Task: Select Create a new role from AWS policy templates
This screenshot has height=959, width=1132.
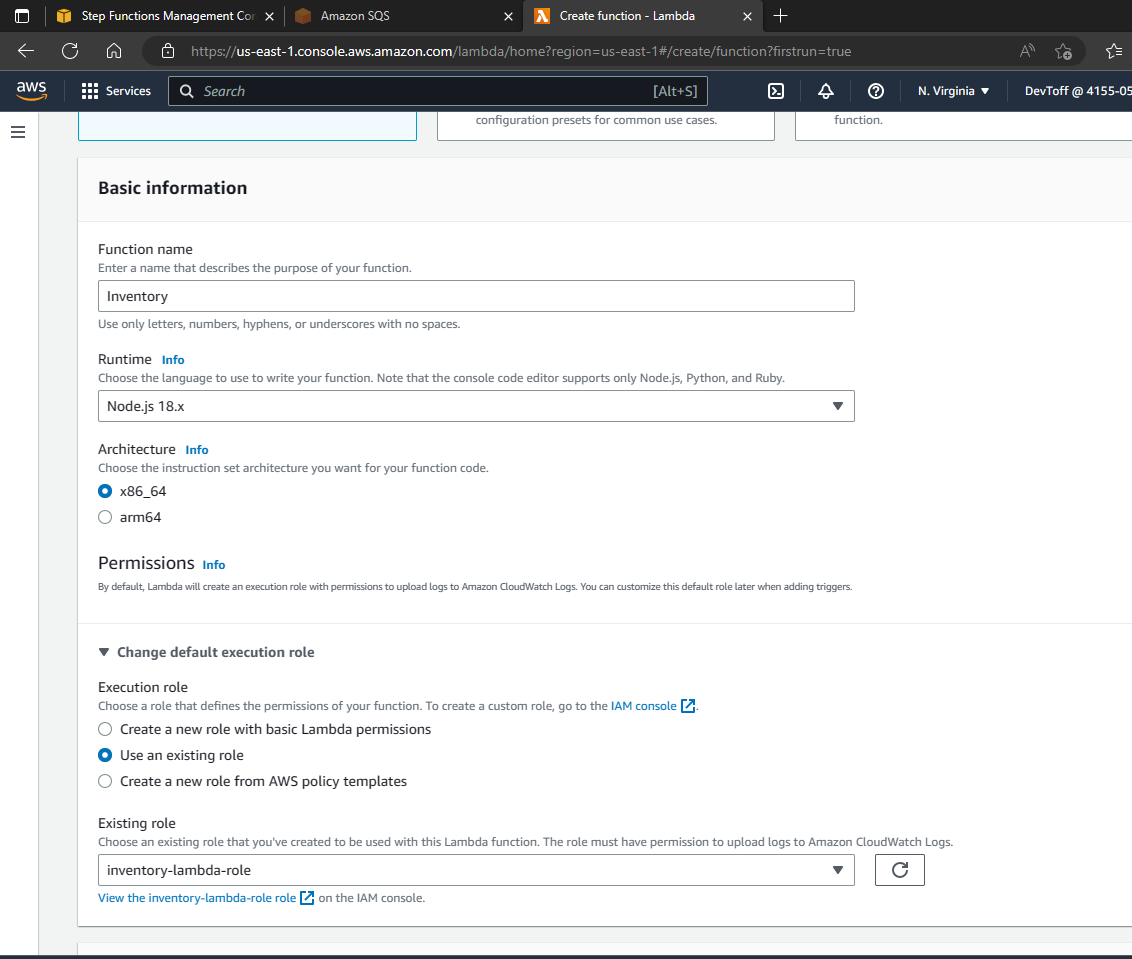Action: coord(105,781)
